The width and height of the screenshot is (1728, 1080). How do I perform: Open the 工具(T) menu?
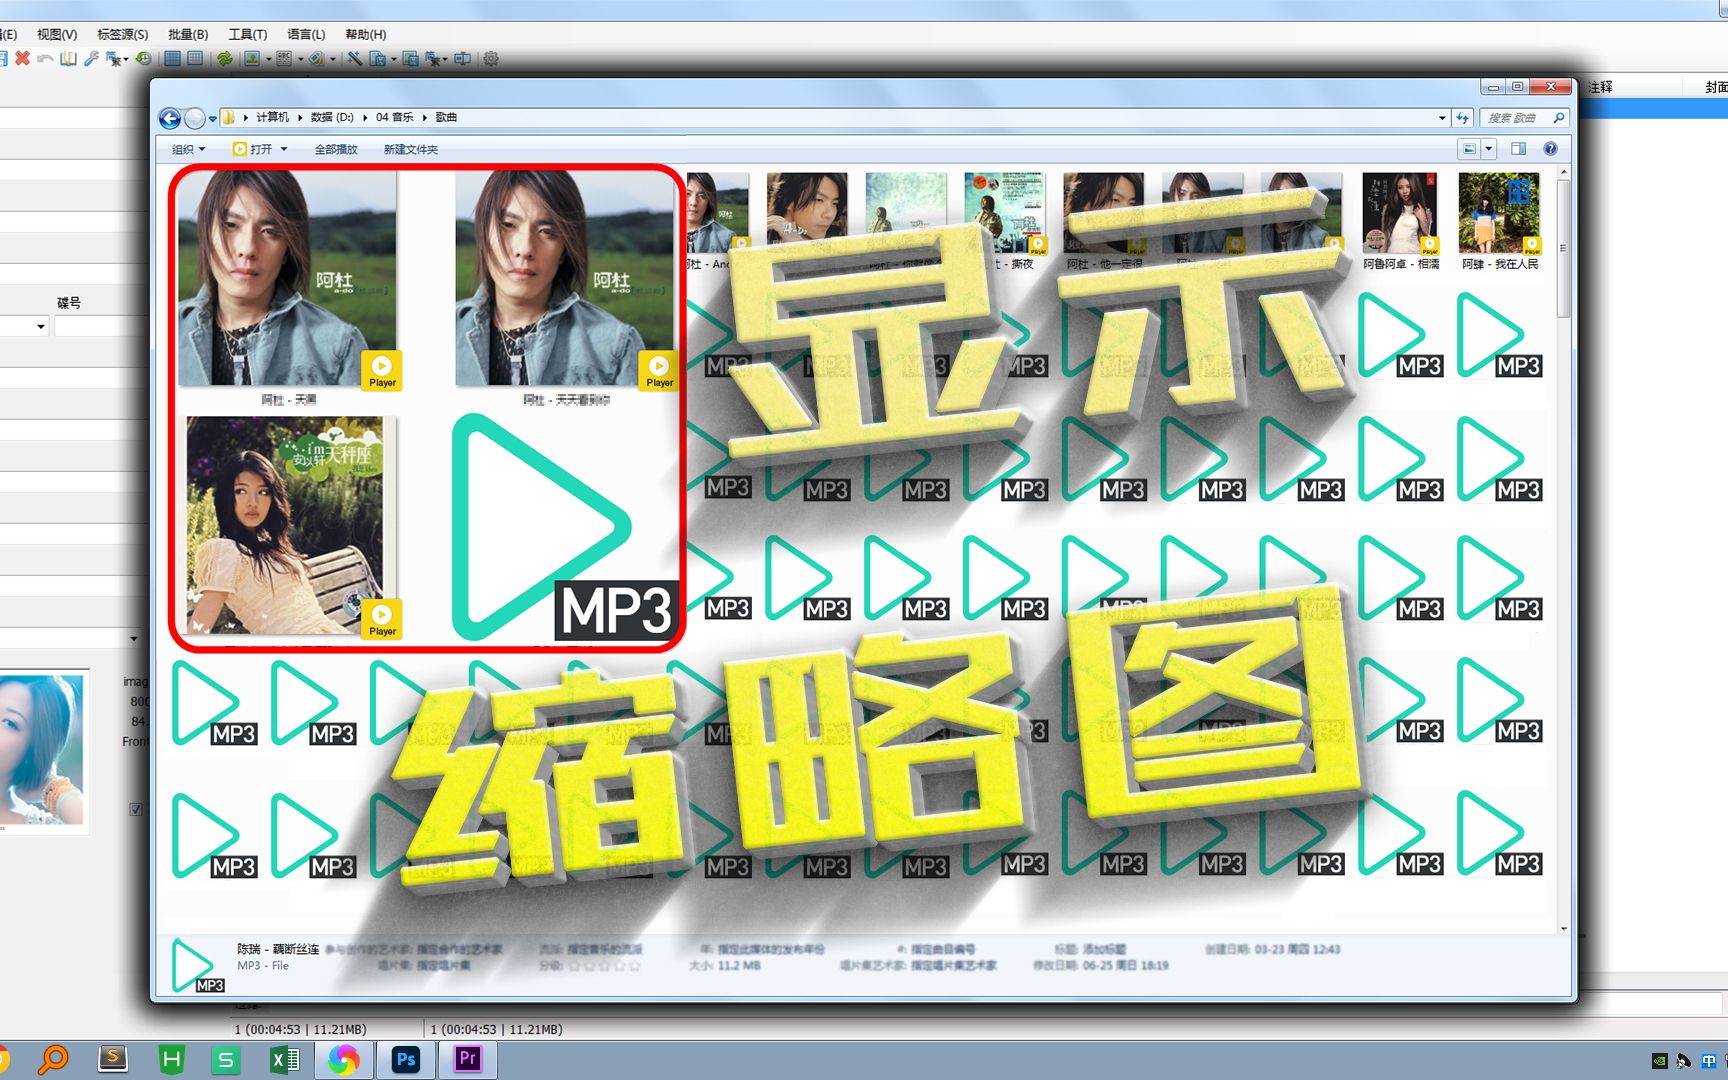point(247,34)
